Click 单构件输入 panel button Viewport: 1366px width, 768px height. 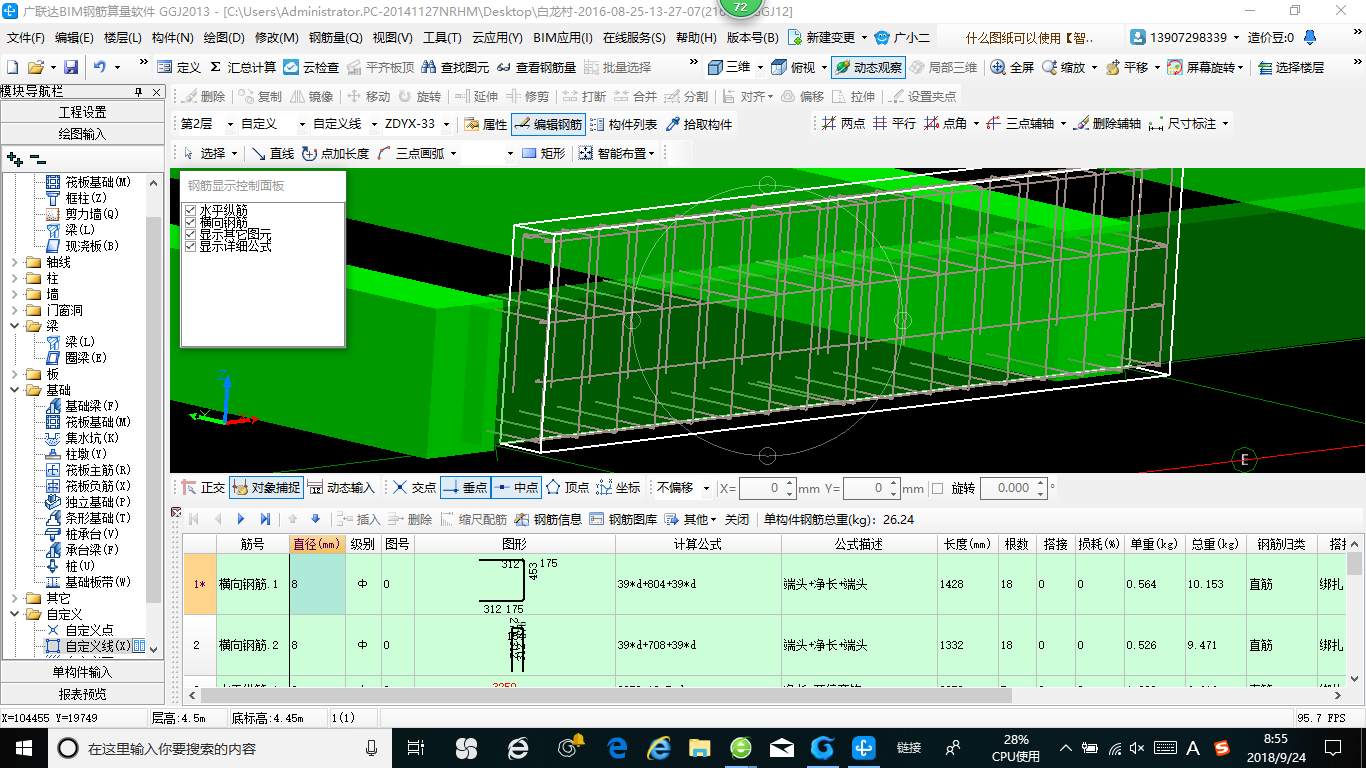coord(82,672)
